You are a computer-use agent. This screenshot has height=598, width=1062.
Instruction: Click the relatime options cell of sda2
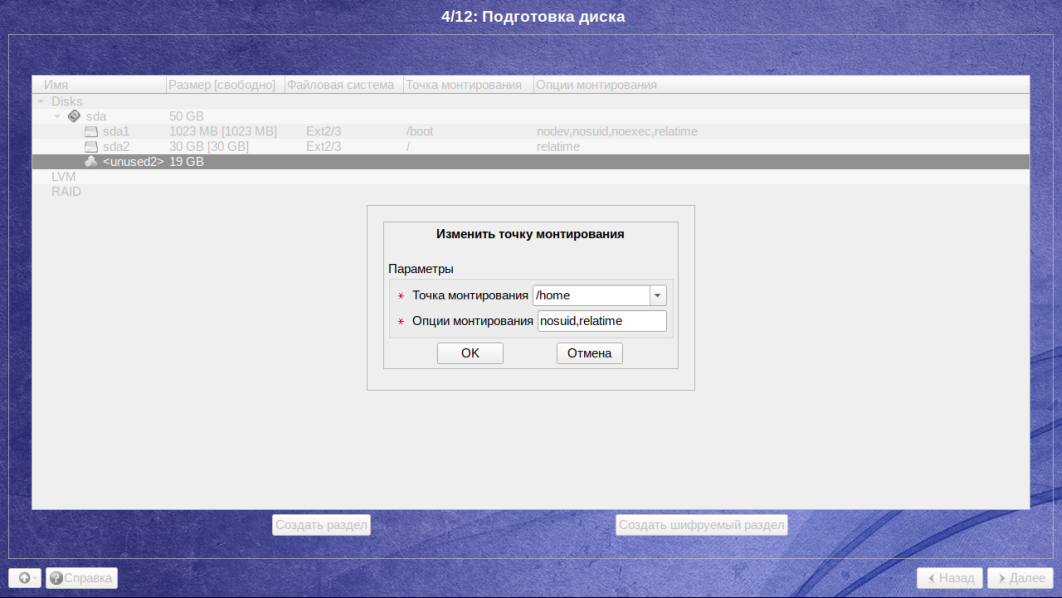click(x=558, y=146)
